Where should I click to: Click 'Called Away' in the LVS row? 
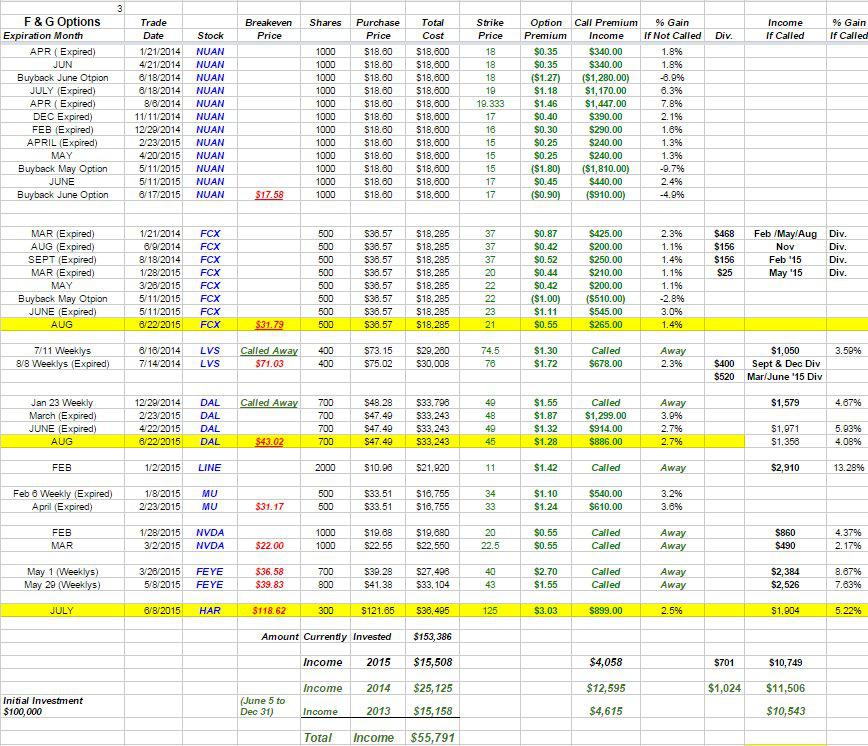269,351
